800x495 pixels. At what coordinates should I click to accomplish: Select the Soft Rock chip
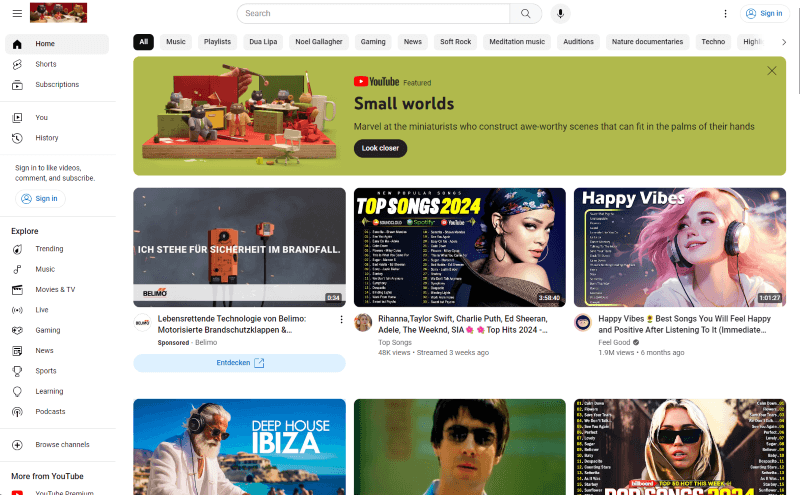pyautogui.click(x=456, y=42)
